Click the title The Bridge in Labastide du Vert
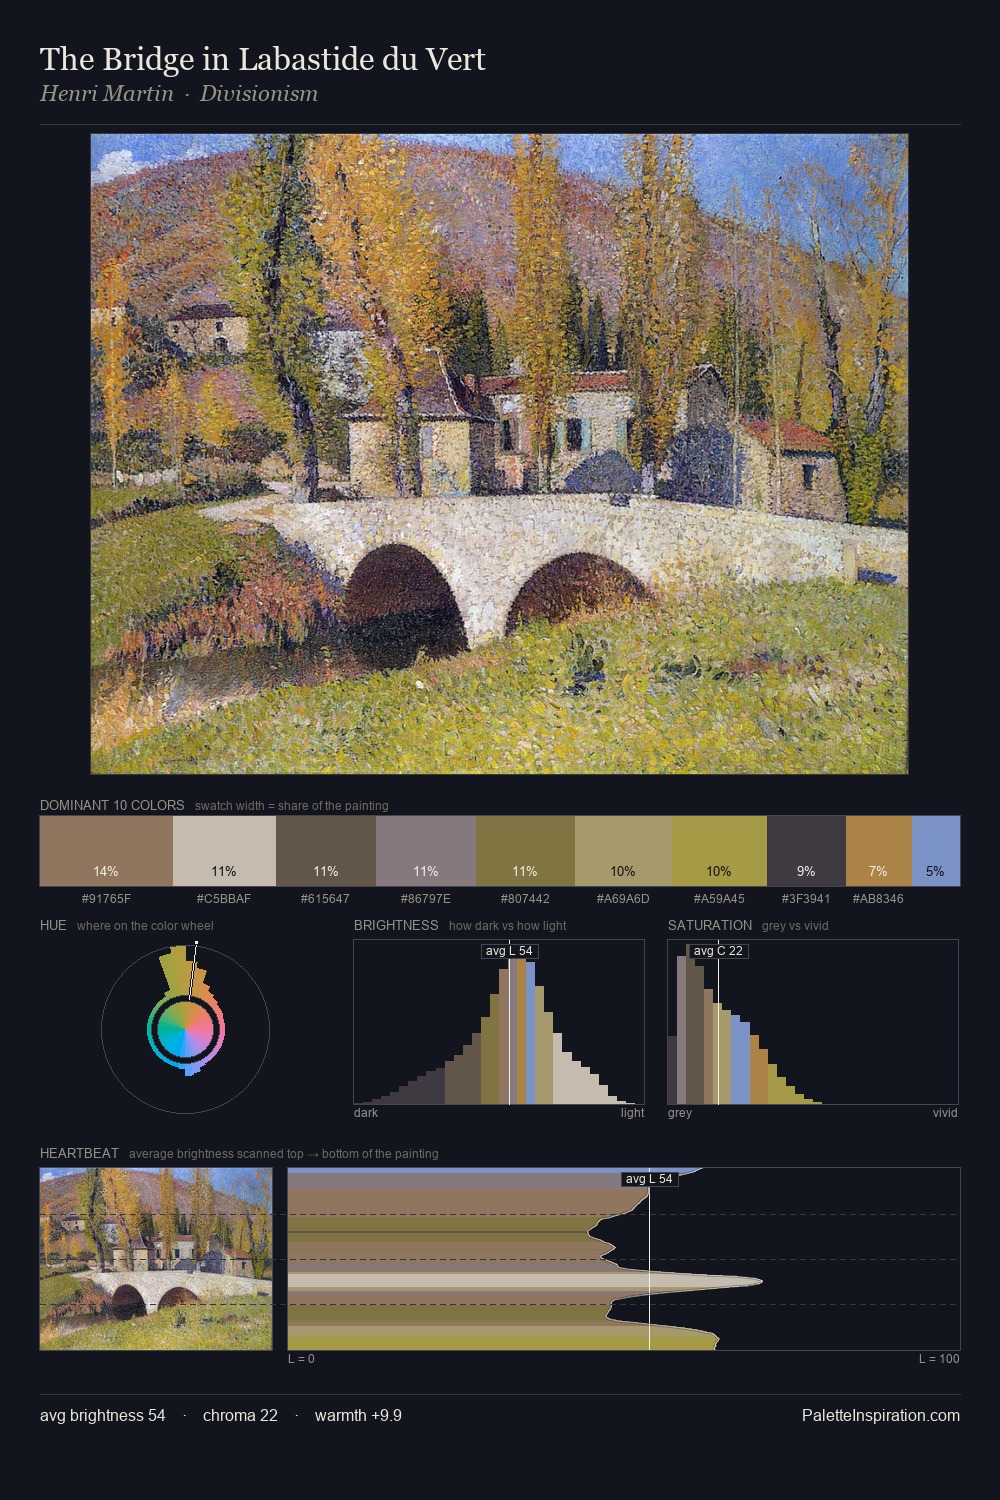This screenshot has height=1500, width=1000. [263, 59]
